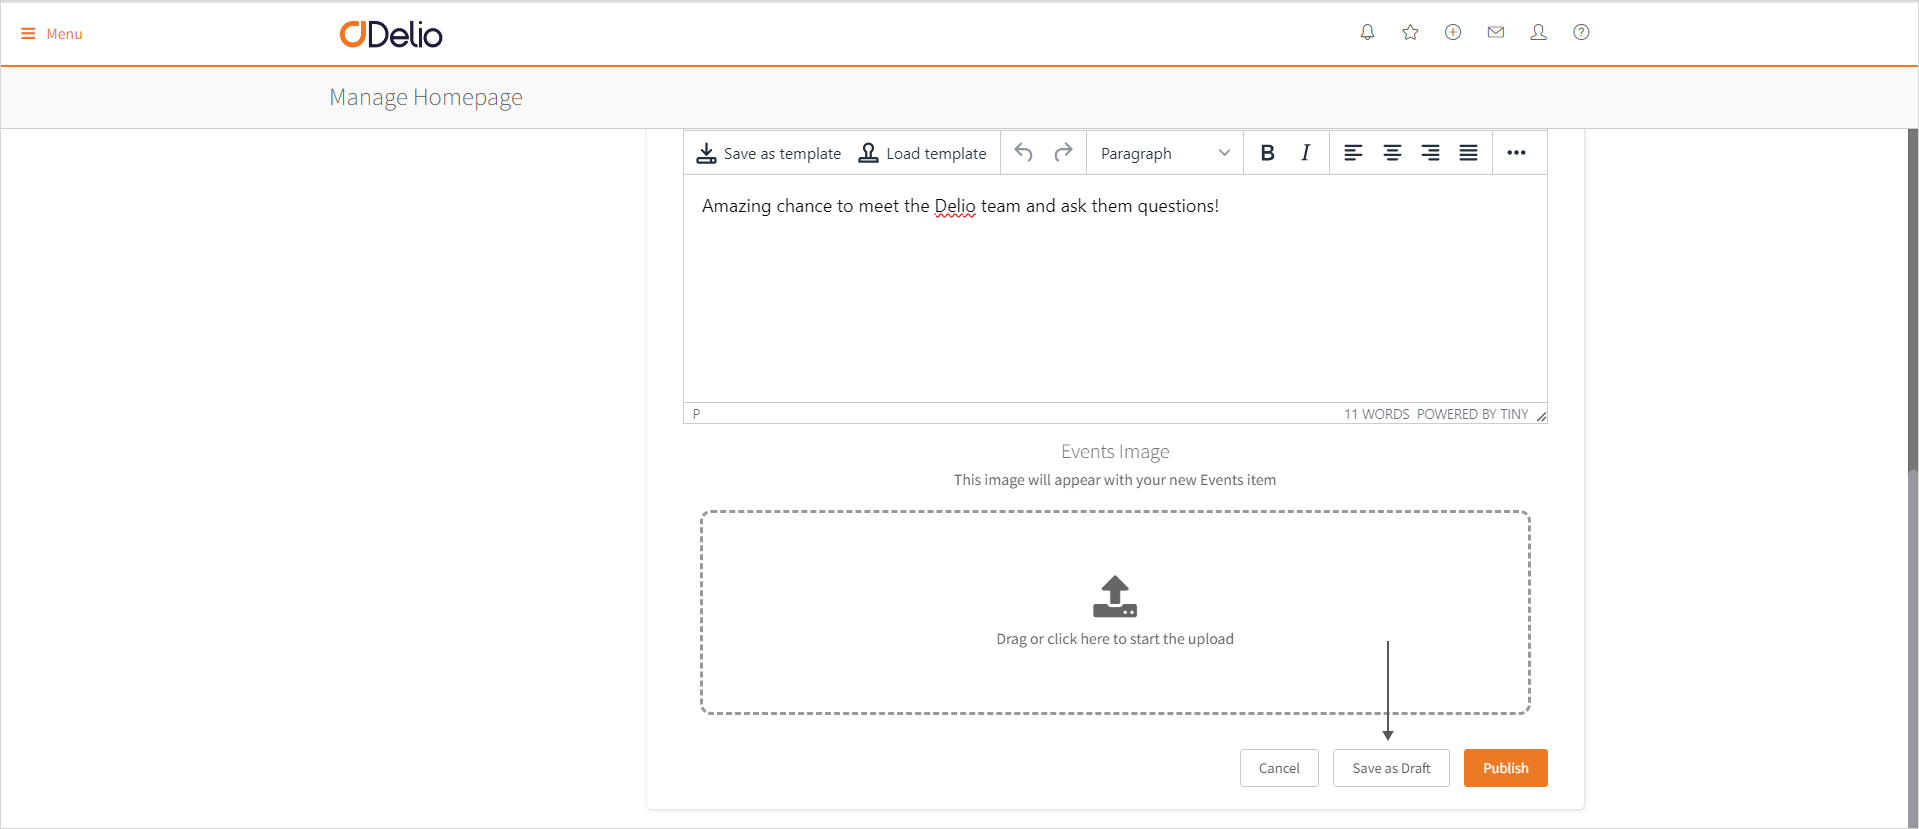Open the hamburger Menu
This screenshot has width=1919, height=829.
click(52, 34)
